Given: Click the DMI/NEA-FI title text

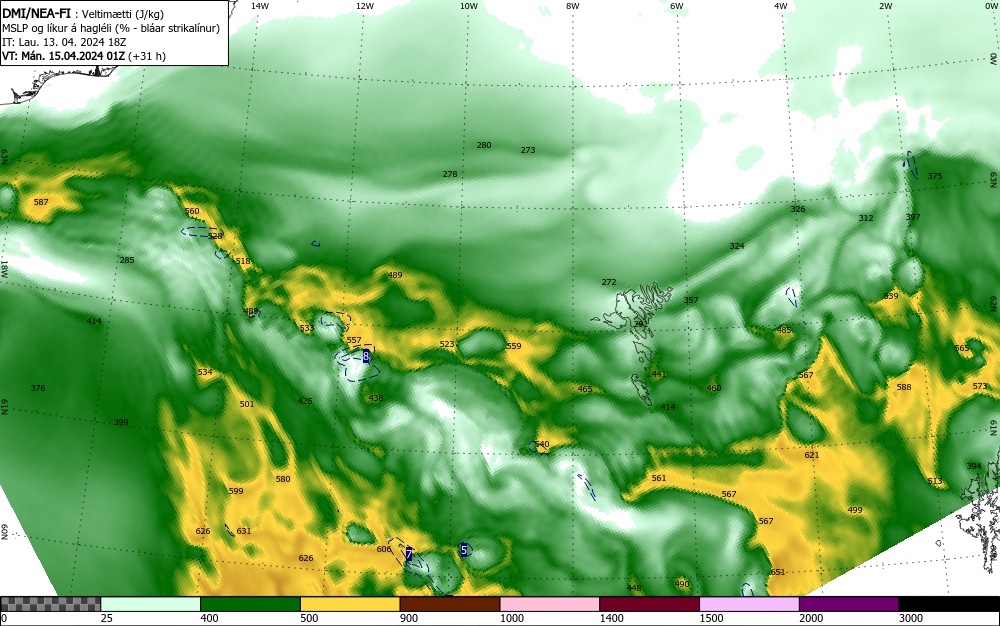Looking at the screenshot, I should point(36,13).
